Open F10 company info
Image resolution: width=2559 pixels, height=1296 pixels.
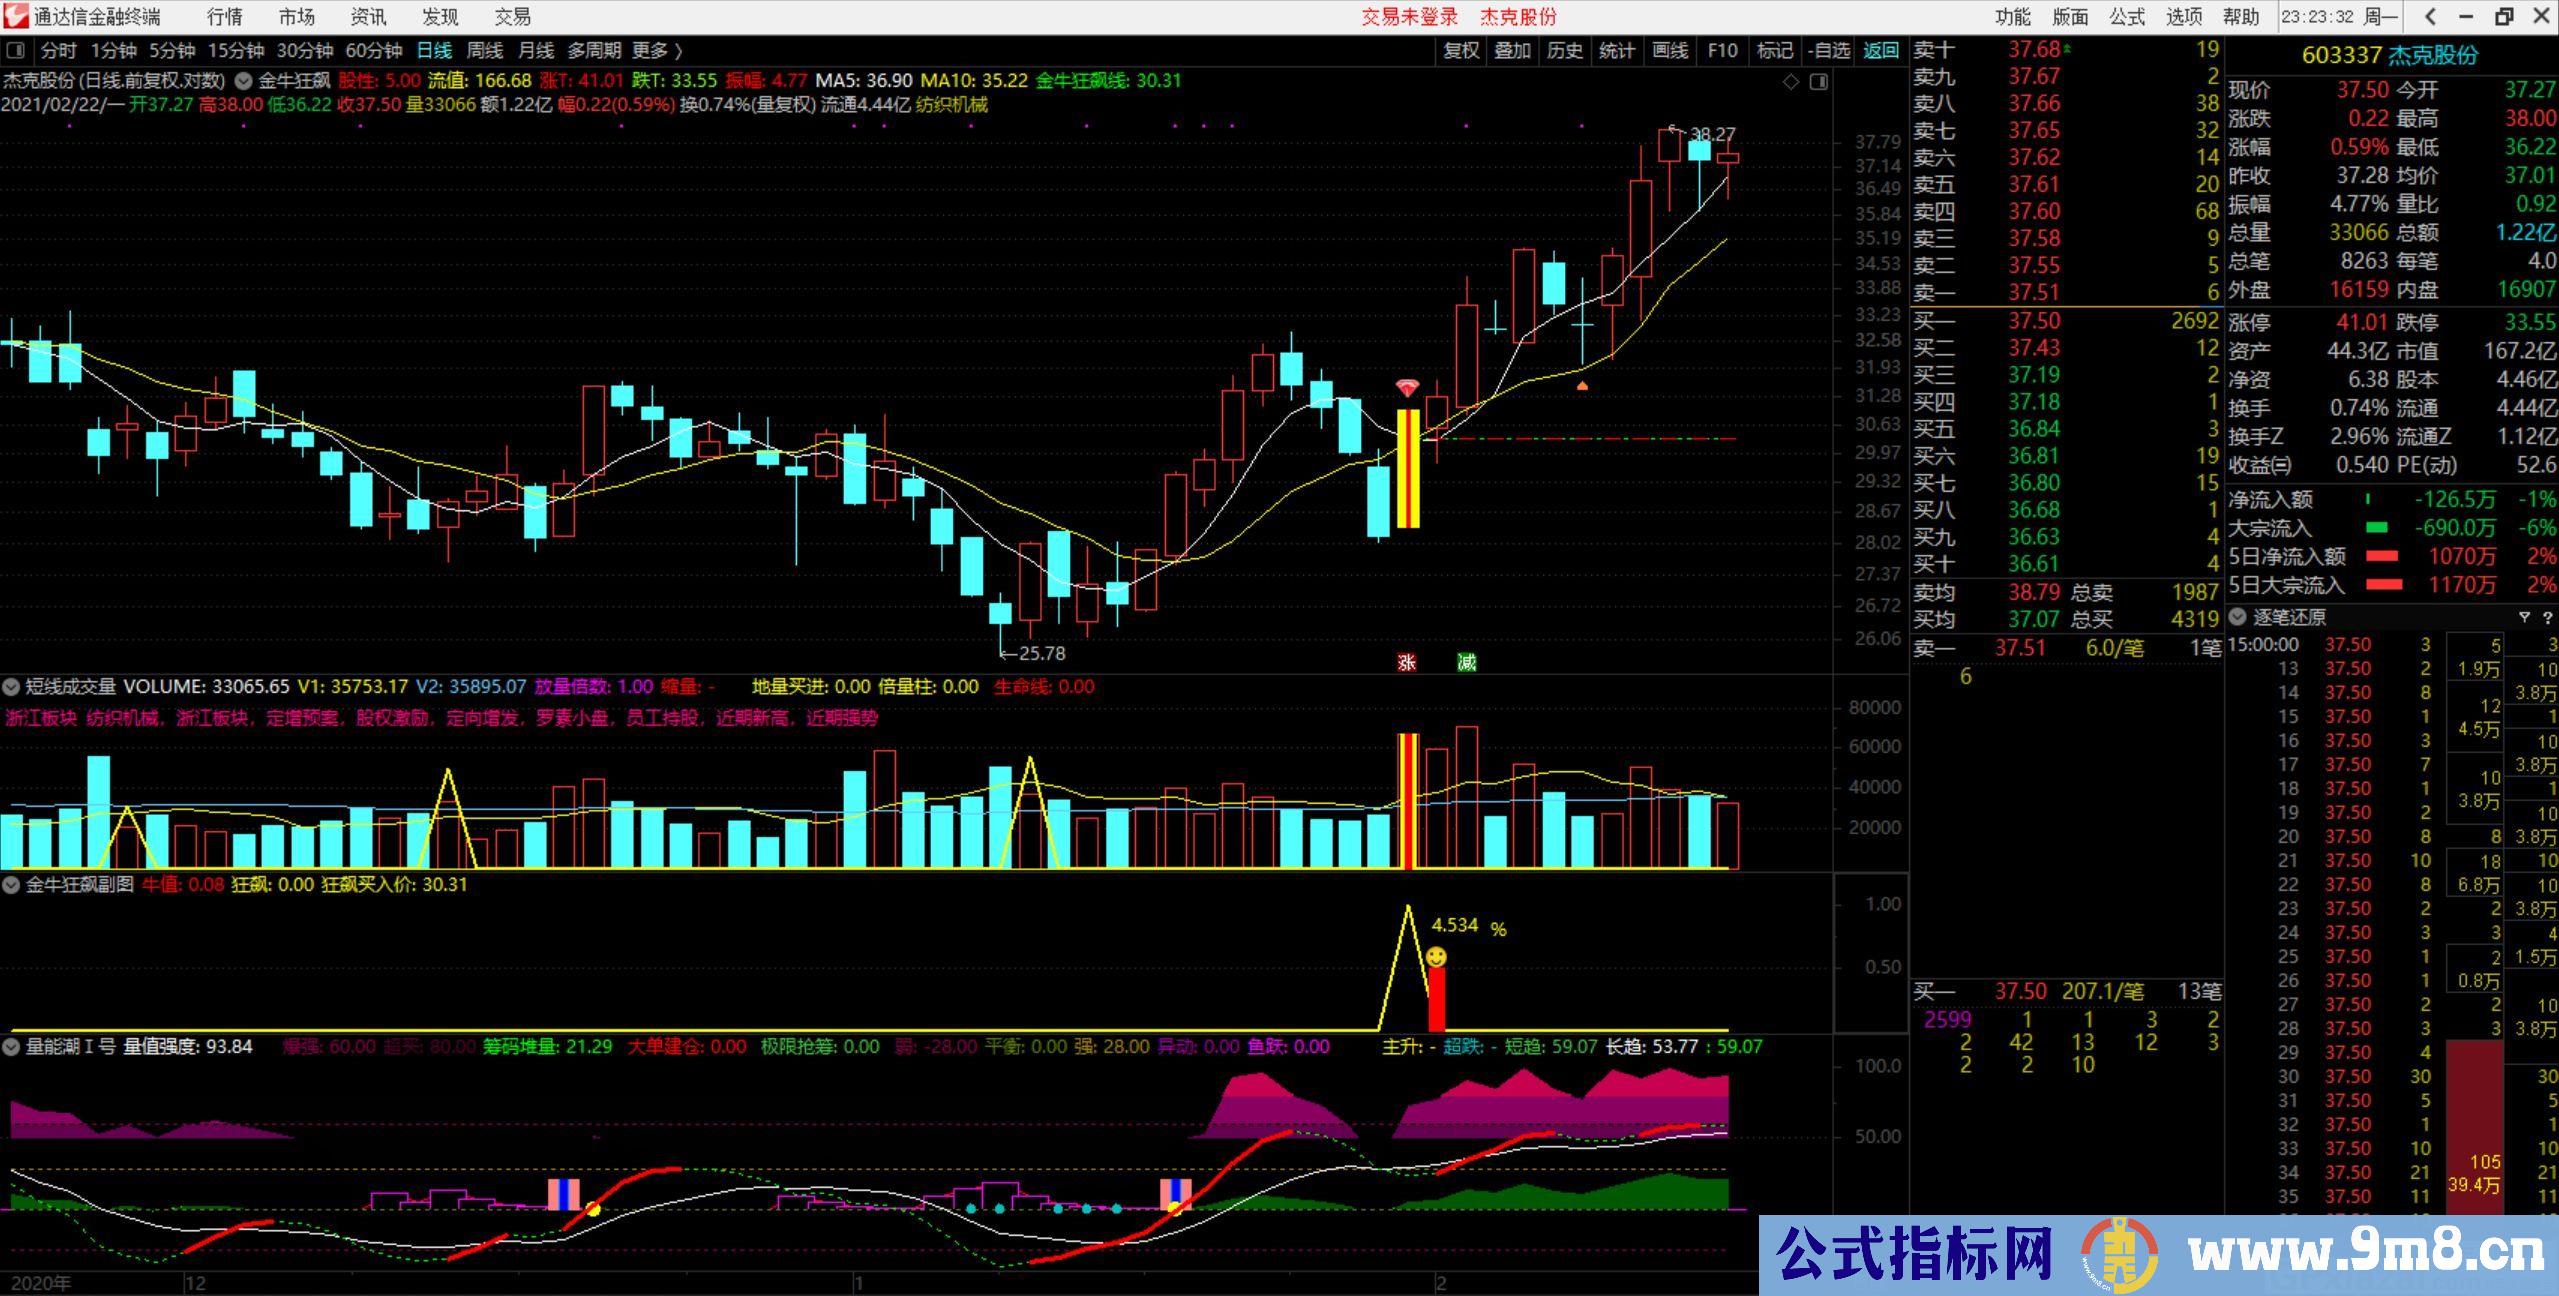pos(1722,51)
